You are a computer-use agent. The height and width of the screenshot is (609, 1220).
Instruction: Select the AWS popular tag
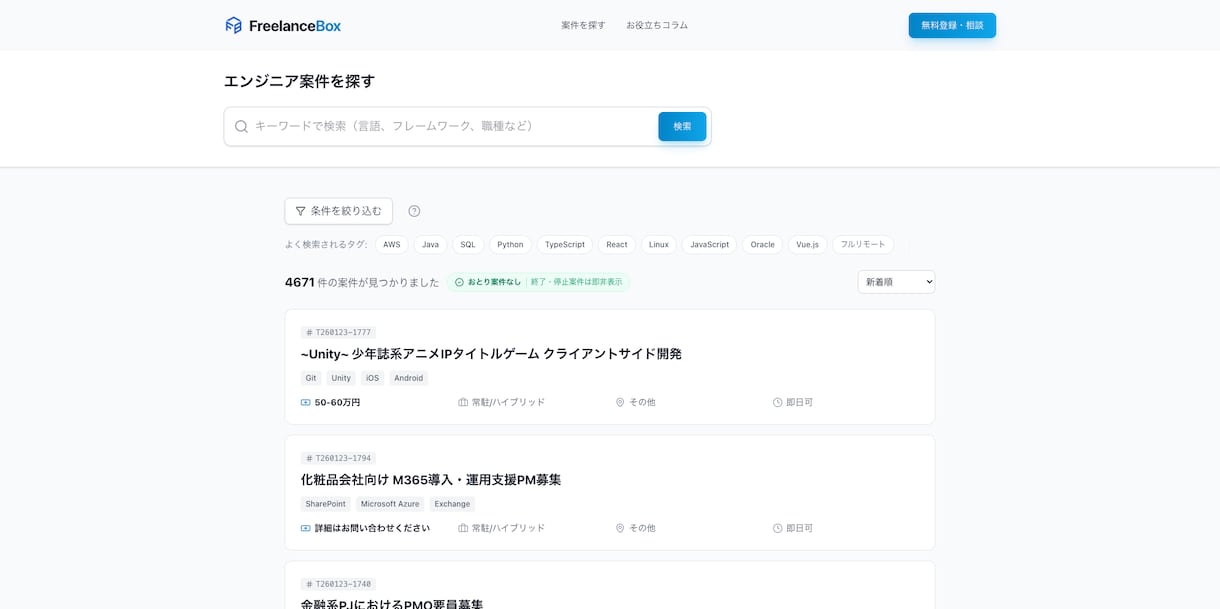click(392, 245)
